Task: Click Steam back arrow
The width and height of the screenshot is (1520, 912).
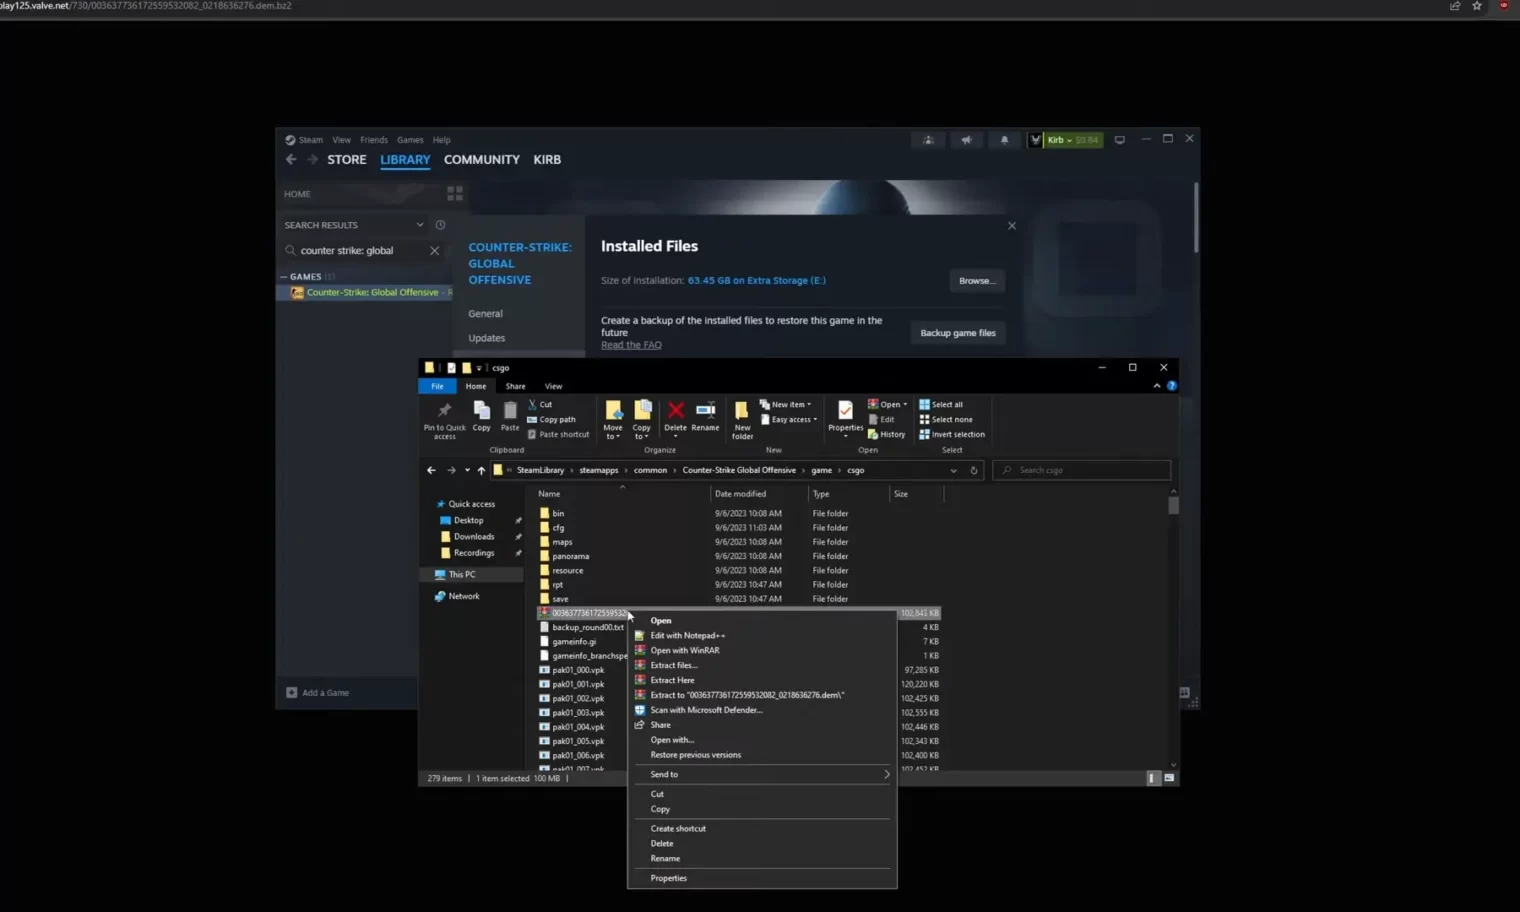Action: point(291,159)
